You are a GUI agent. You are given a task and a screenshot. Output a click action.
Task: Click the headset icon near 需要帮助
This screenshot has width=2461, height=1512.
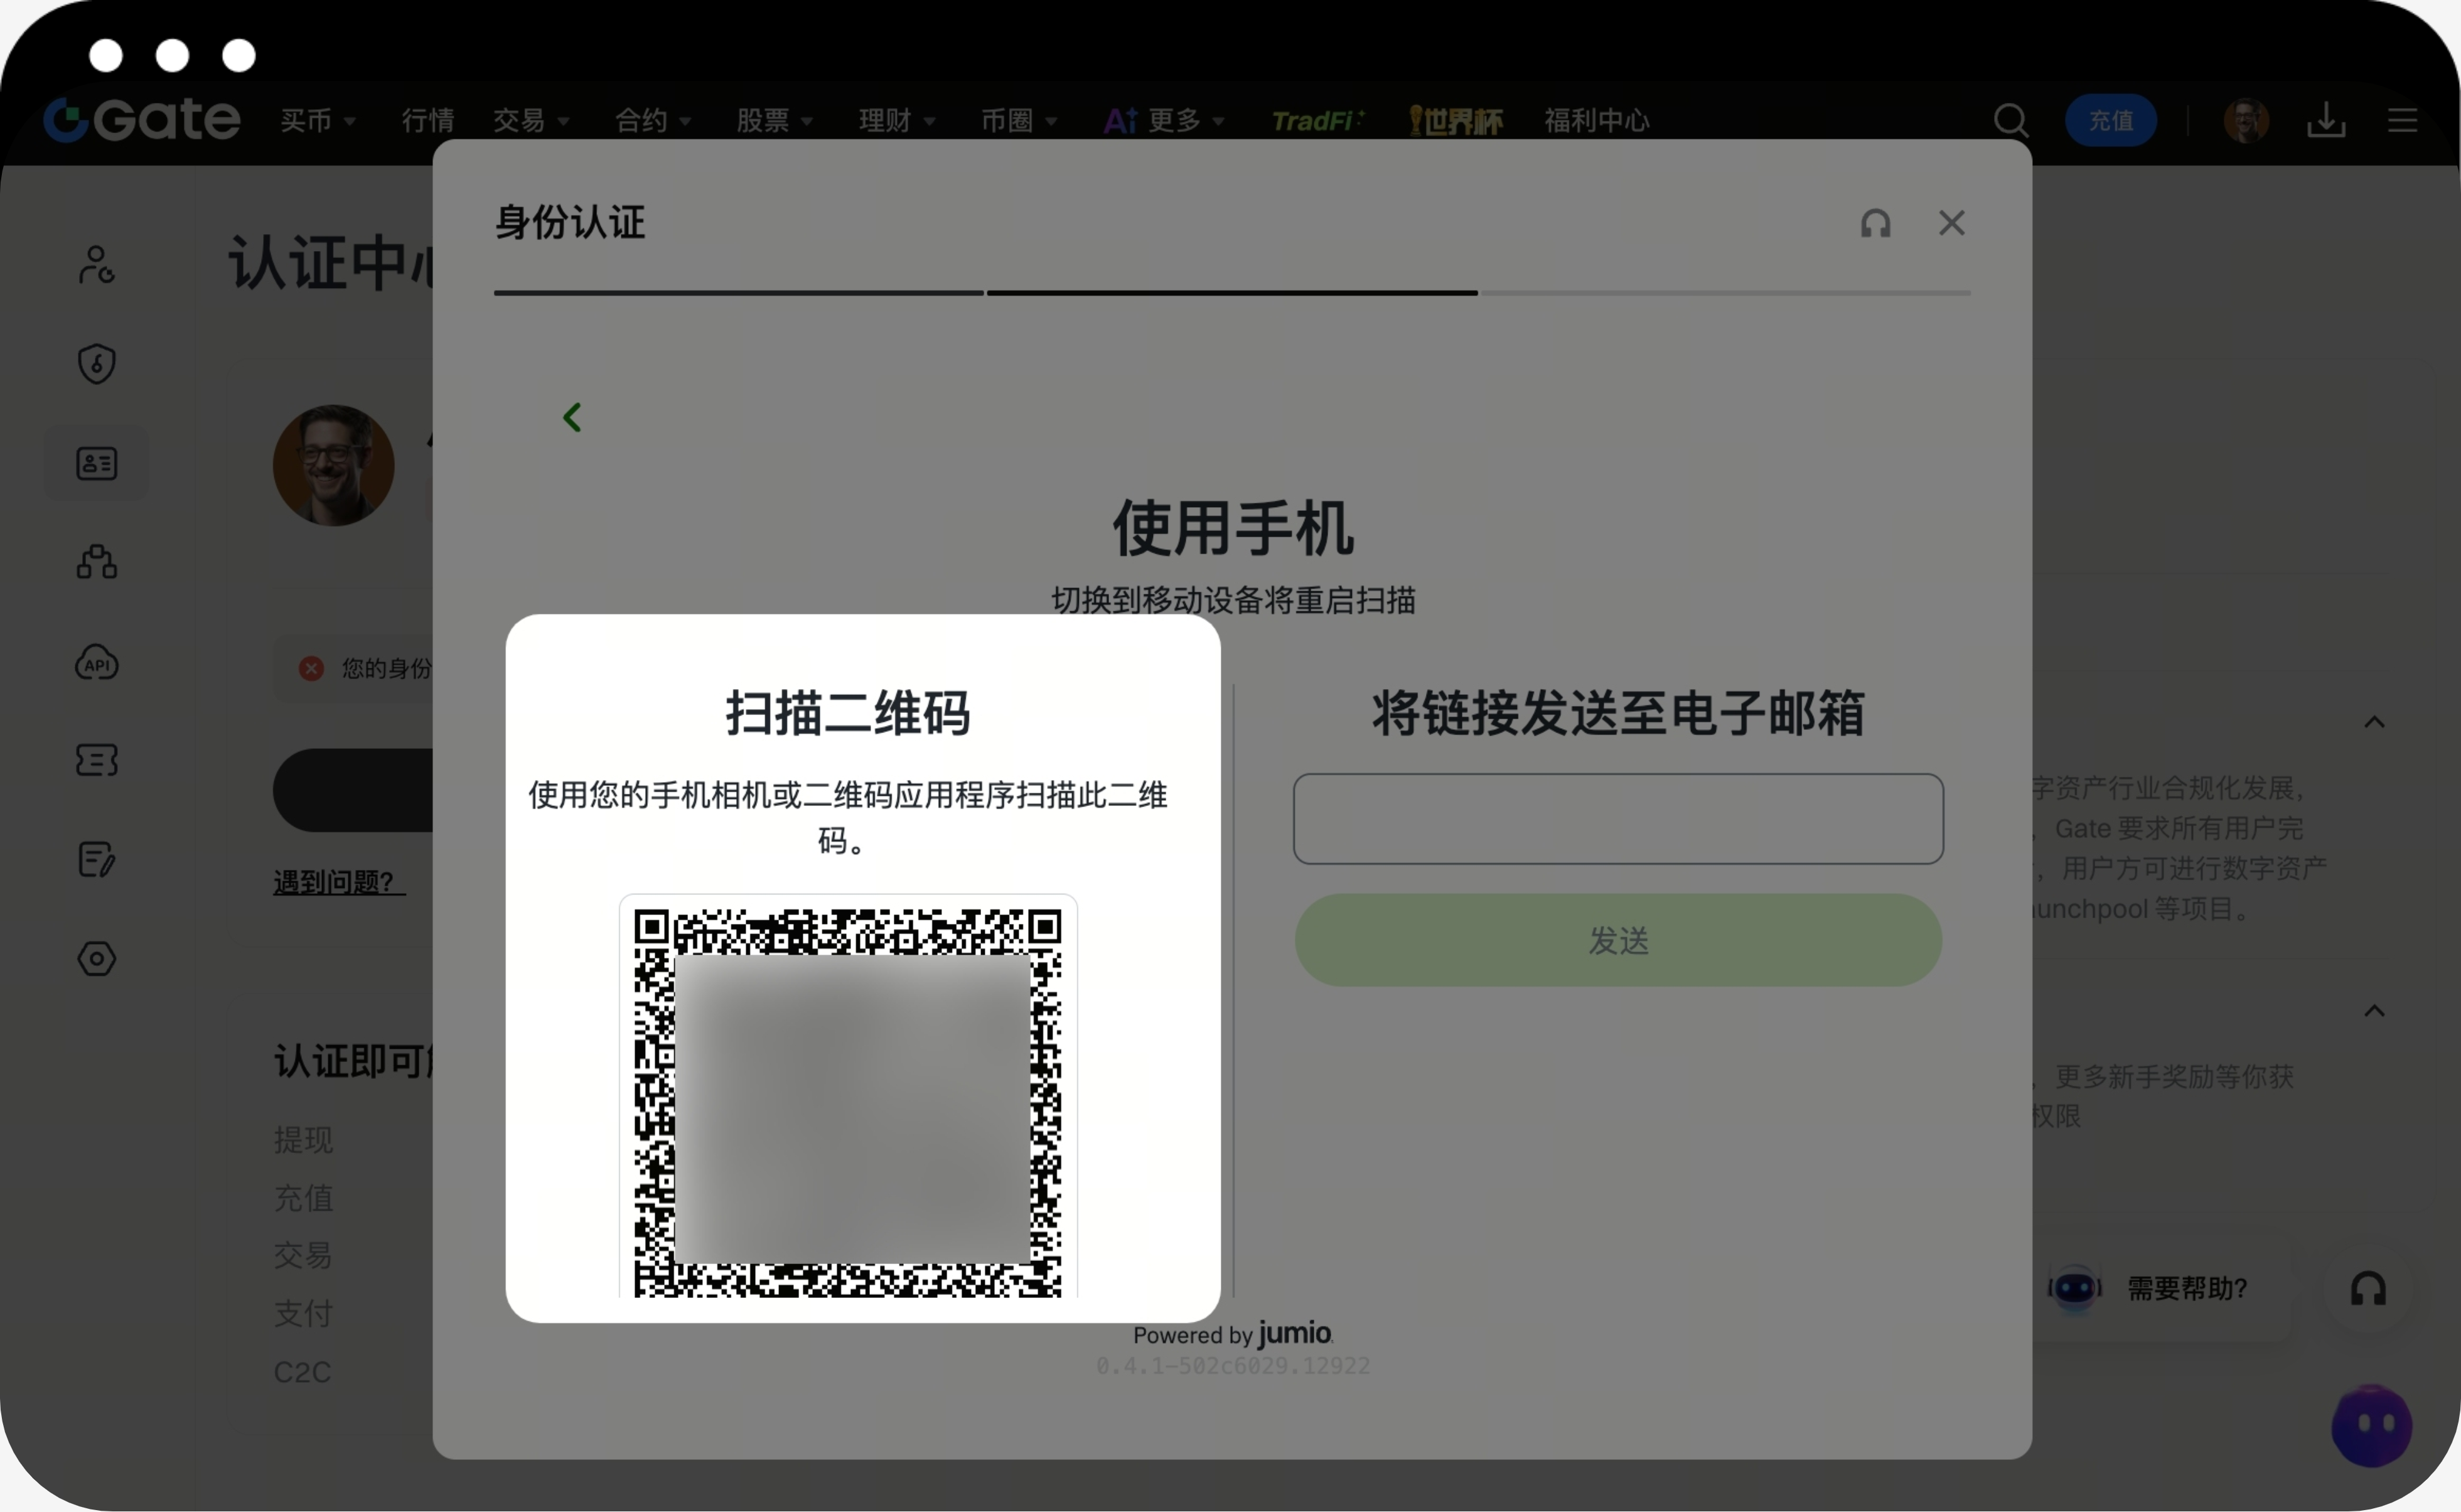[x=2367, y=1288]
